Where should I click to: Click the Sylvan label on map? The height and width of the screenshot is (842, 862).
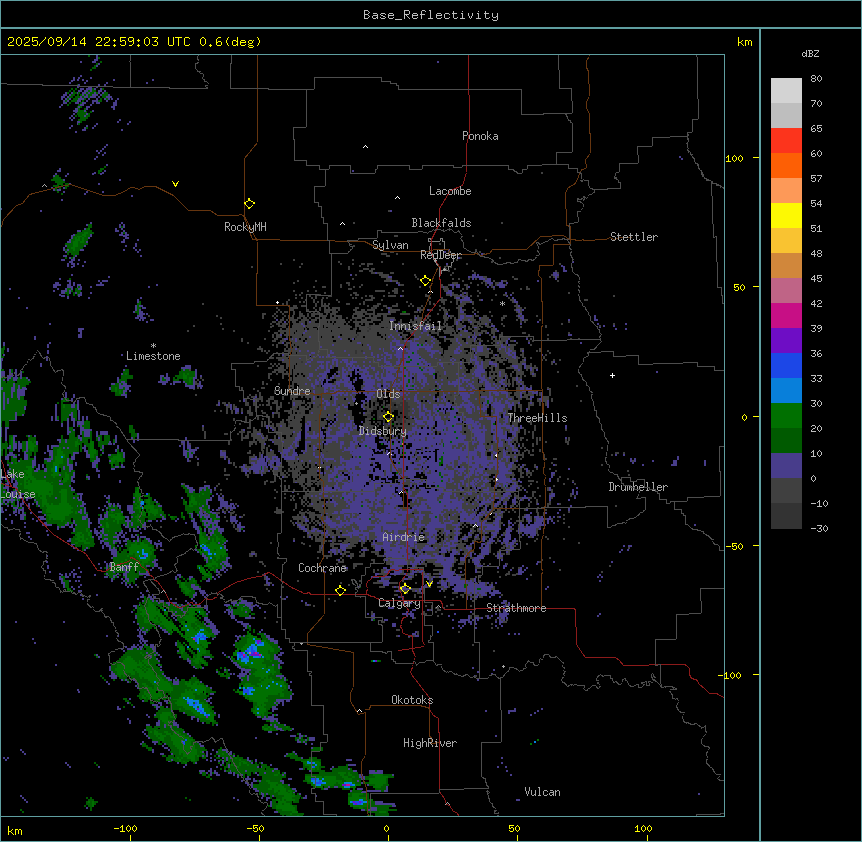pyautogui.click(x=390, y=245)
